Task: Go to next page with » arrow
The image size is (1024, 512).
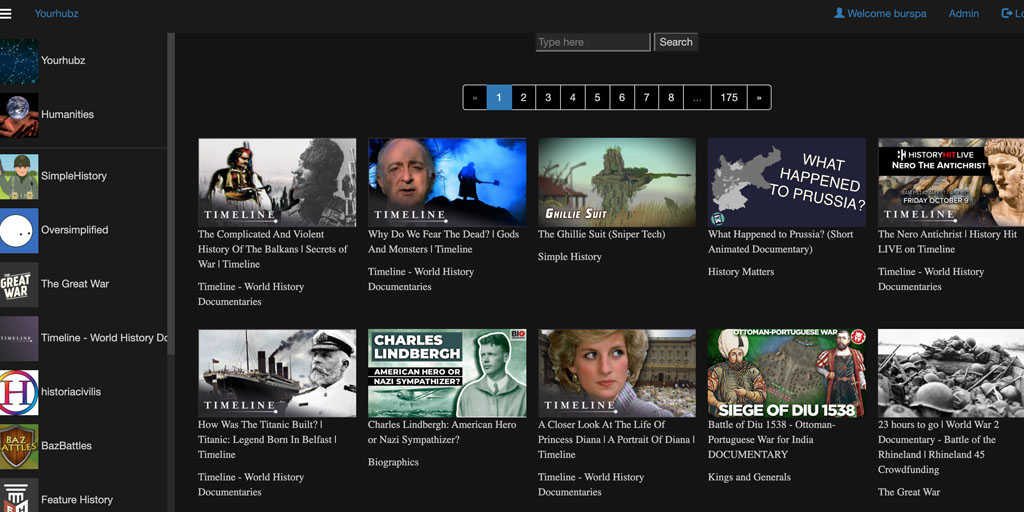Action: [759, 98]
